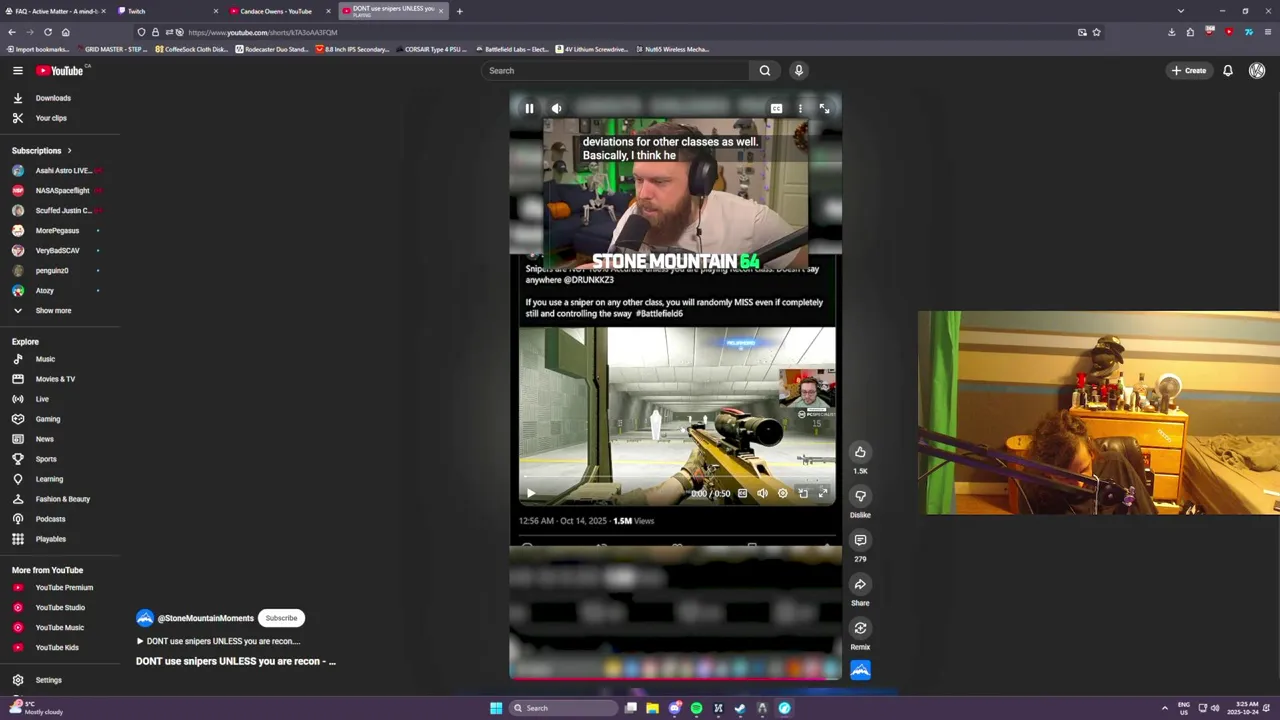Expand Subscriptions section chevron

tap(69, 151)
